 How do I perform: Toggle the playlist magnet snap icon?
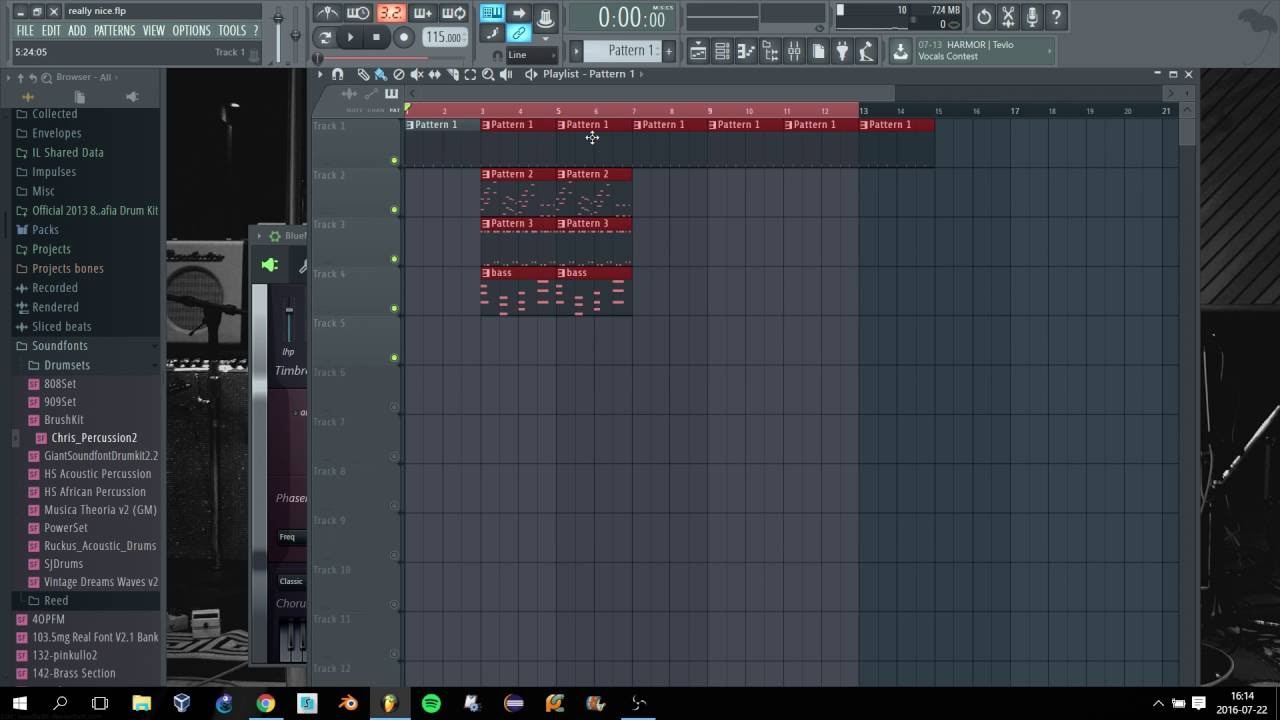pos(338,74)
